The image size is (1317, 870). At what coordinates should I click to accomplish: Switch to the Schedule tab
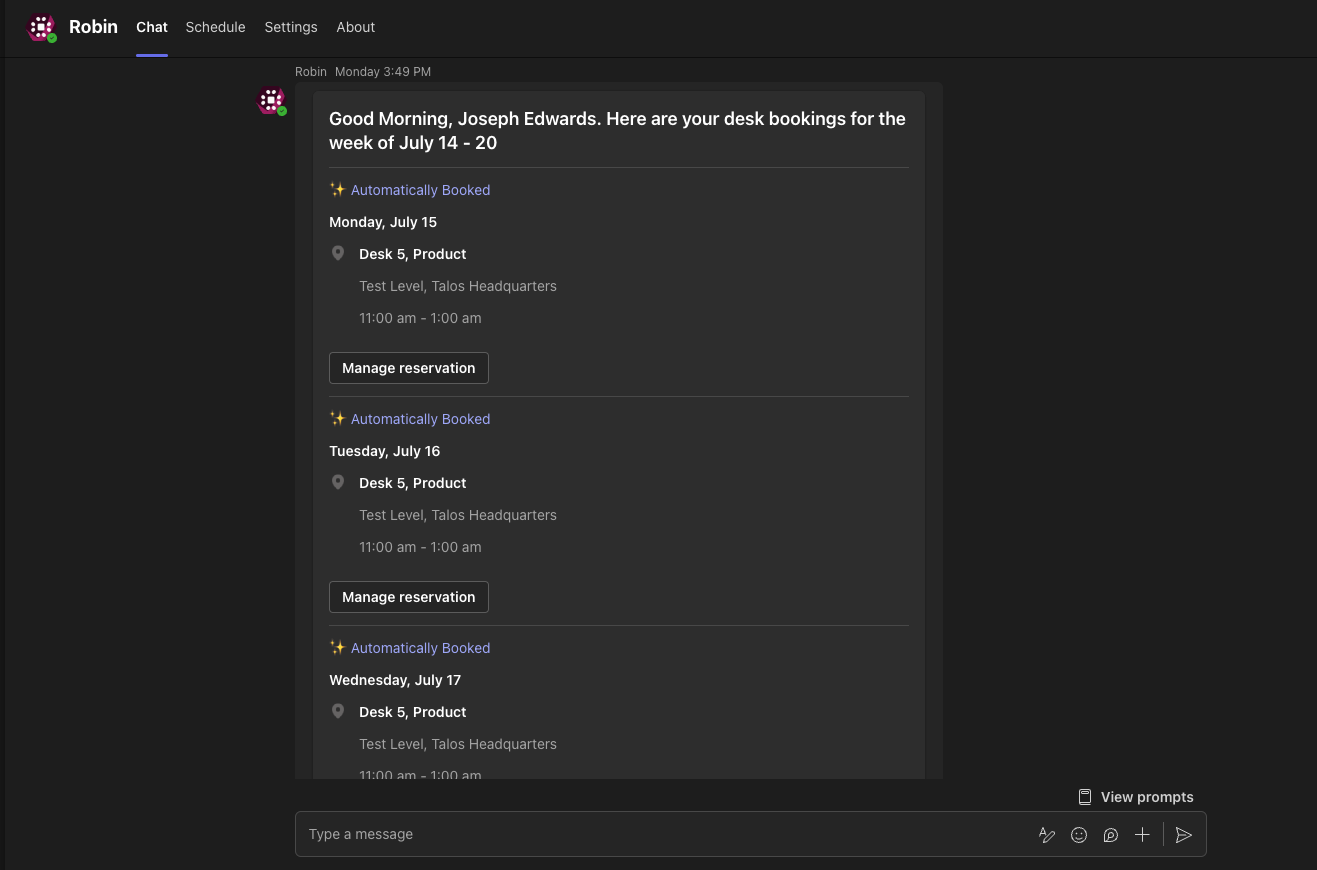tap(215, 27)
